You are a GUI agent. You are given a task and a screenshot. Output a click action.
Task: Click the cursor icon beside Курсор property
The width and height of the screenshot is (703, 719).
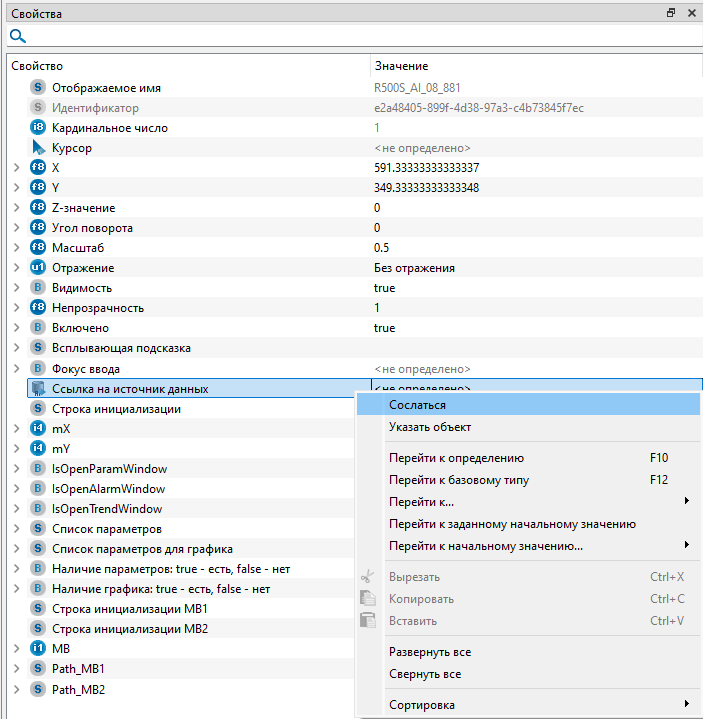39,148
